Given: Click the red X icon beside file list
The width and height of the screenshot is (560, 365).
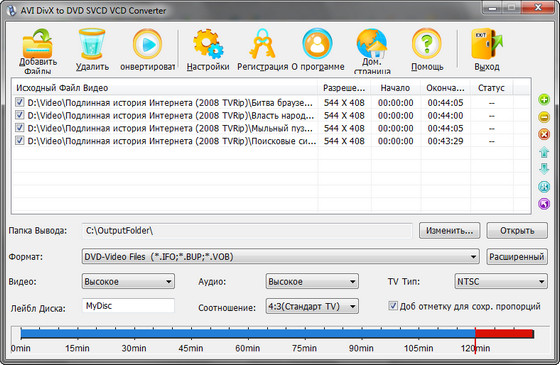Looking at the screenshot, I should tap(544, 135).
